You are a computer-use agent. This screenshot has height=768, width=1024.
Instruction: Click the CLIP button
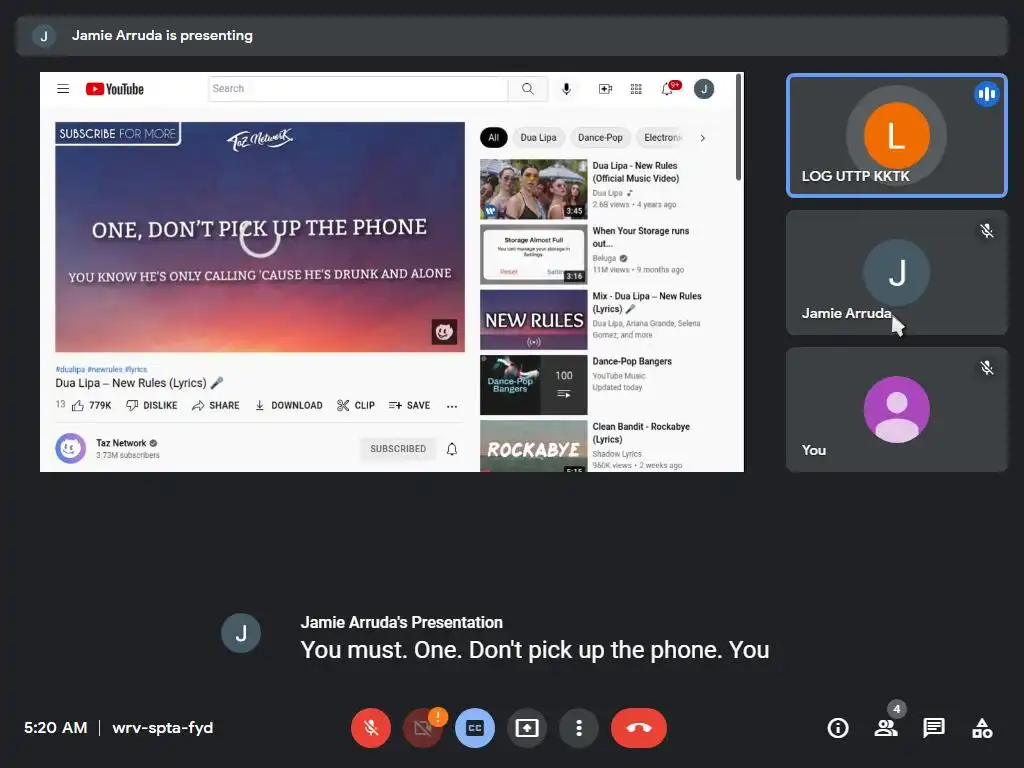point(356,406)
